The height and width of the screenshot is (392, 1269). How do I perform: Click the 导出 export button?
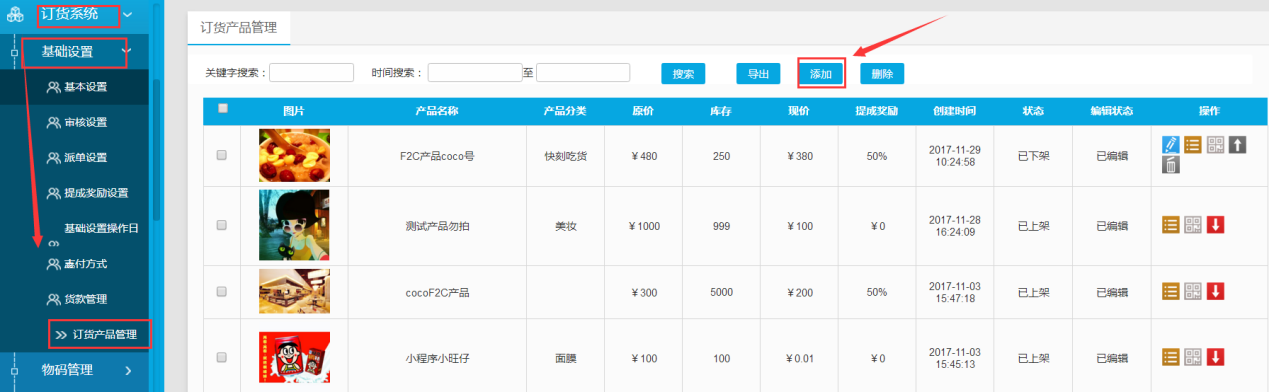[x=758, y=73]
